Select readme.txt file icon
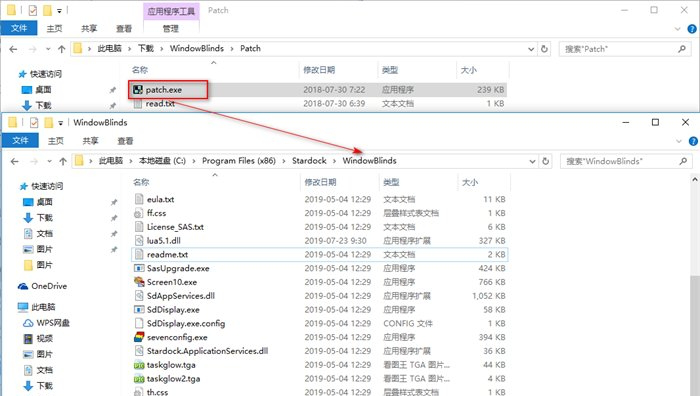 (x=139, y=255)
